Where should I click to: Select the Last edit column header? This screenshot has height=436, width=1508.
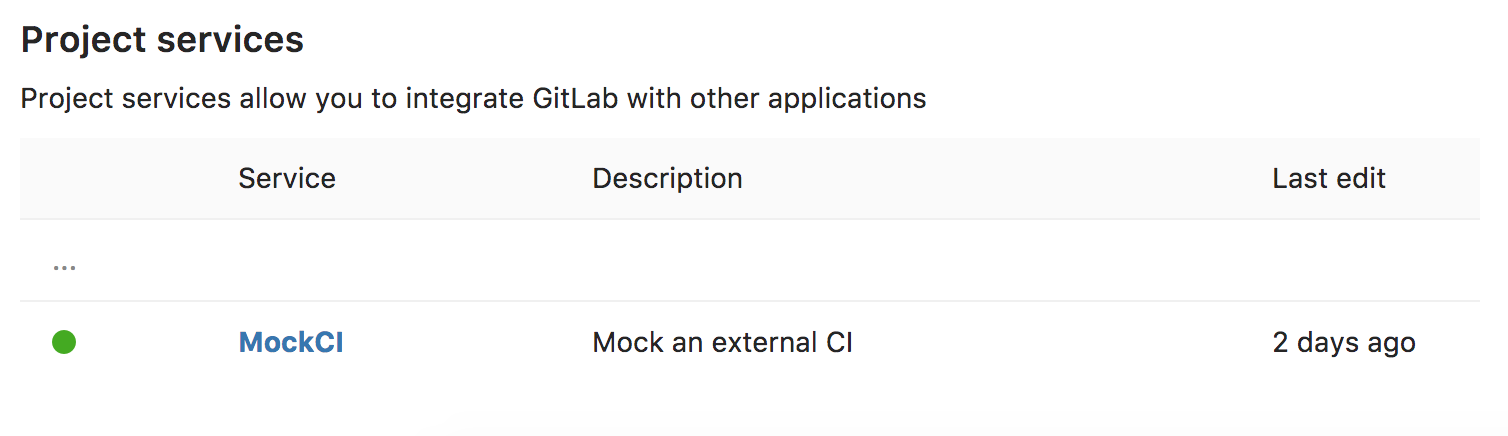click(1329, 178)
